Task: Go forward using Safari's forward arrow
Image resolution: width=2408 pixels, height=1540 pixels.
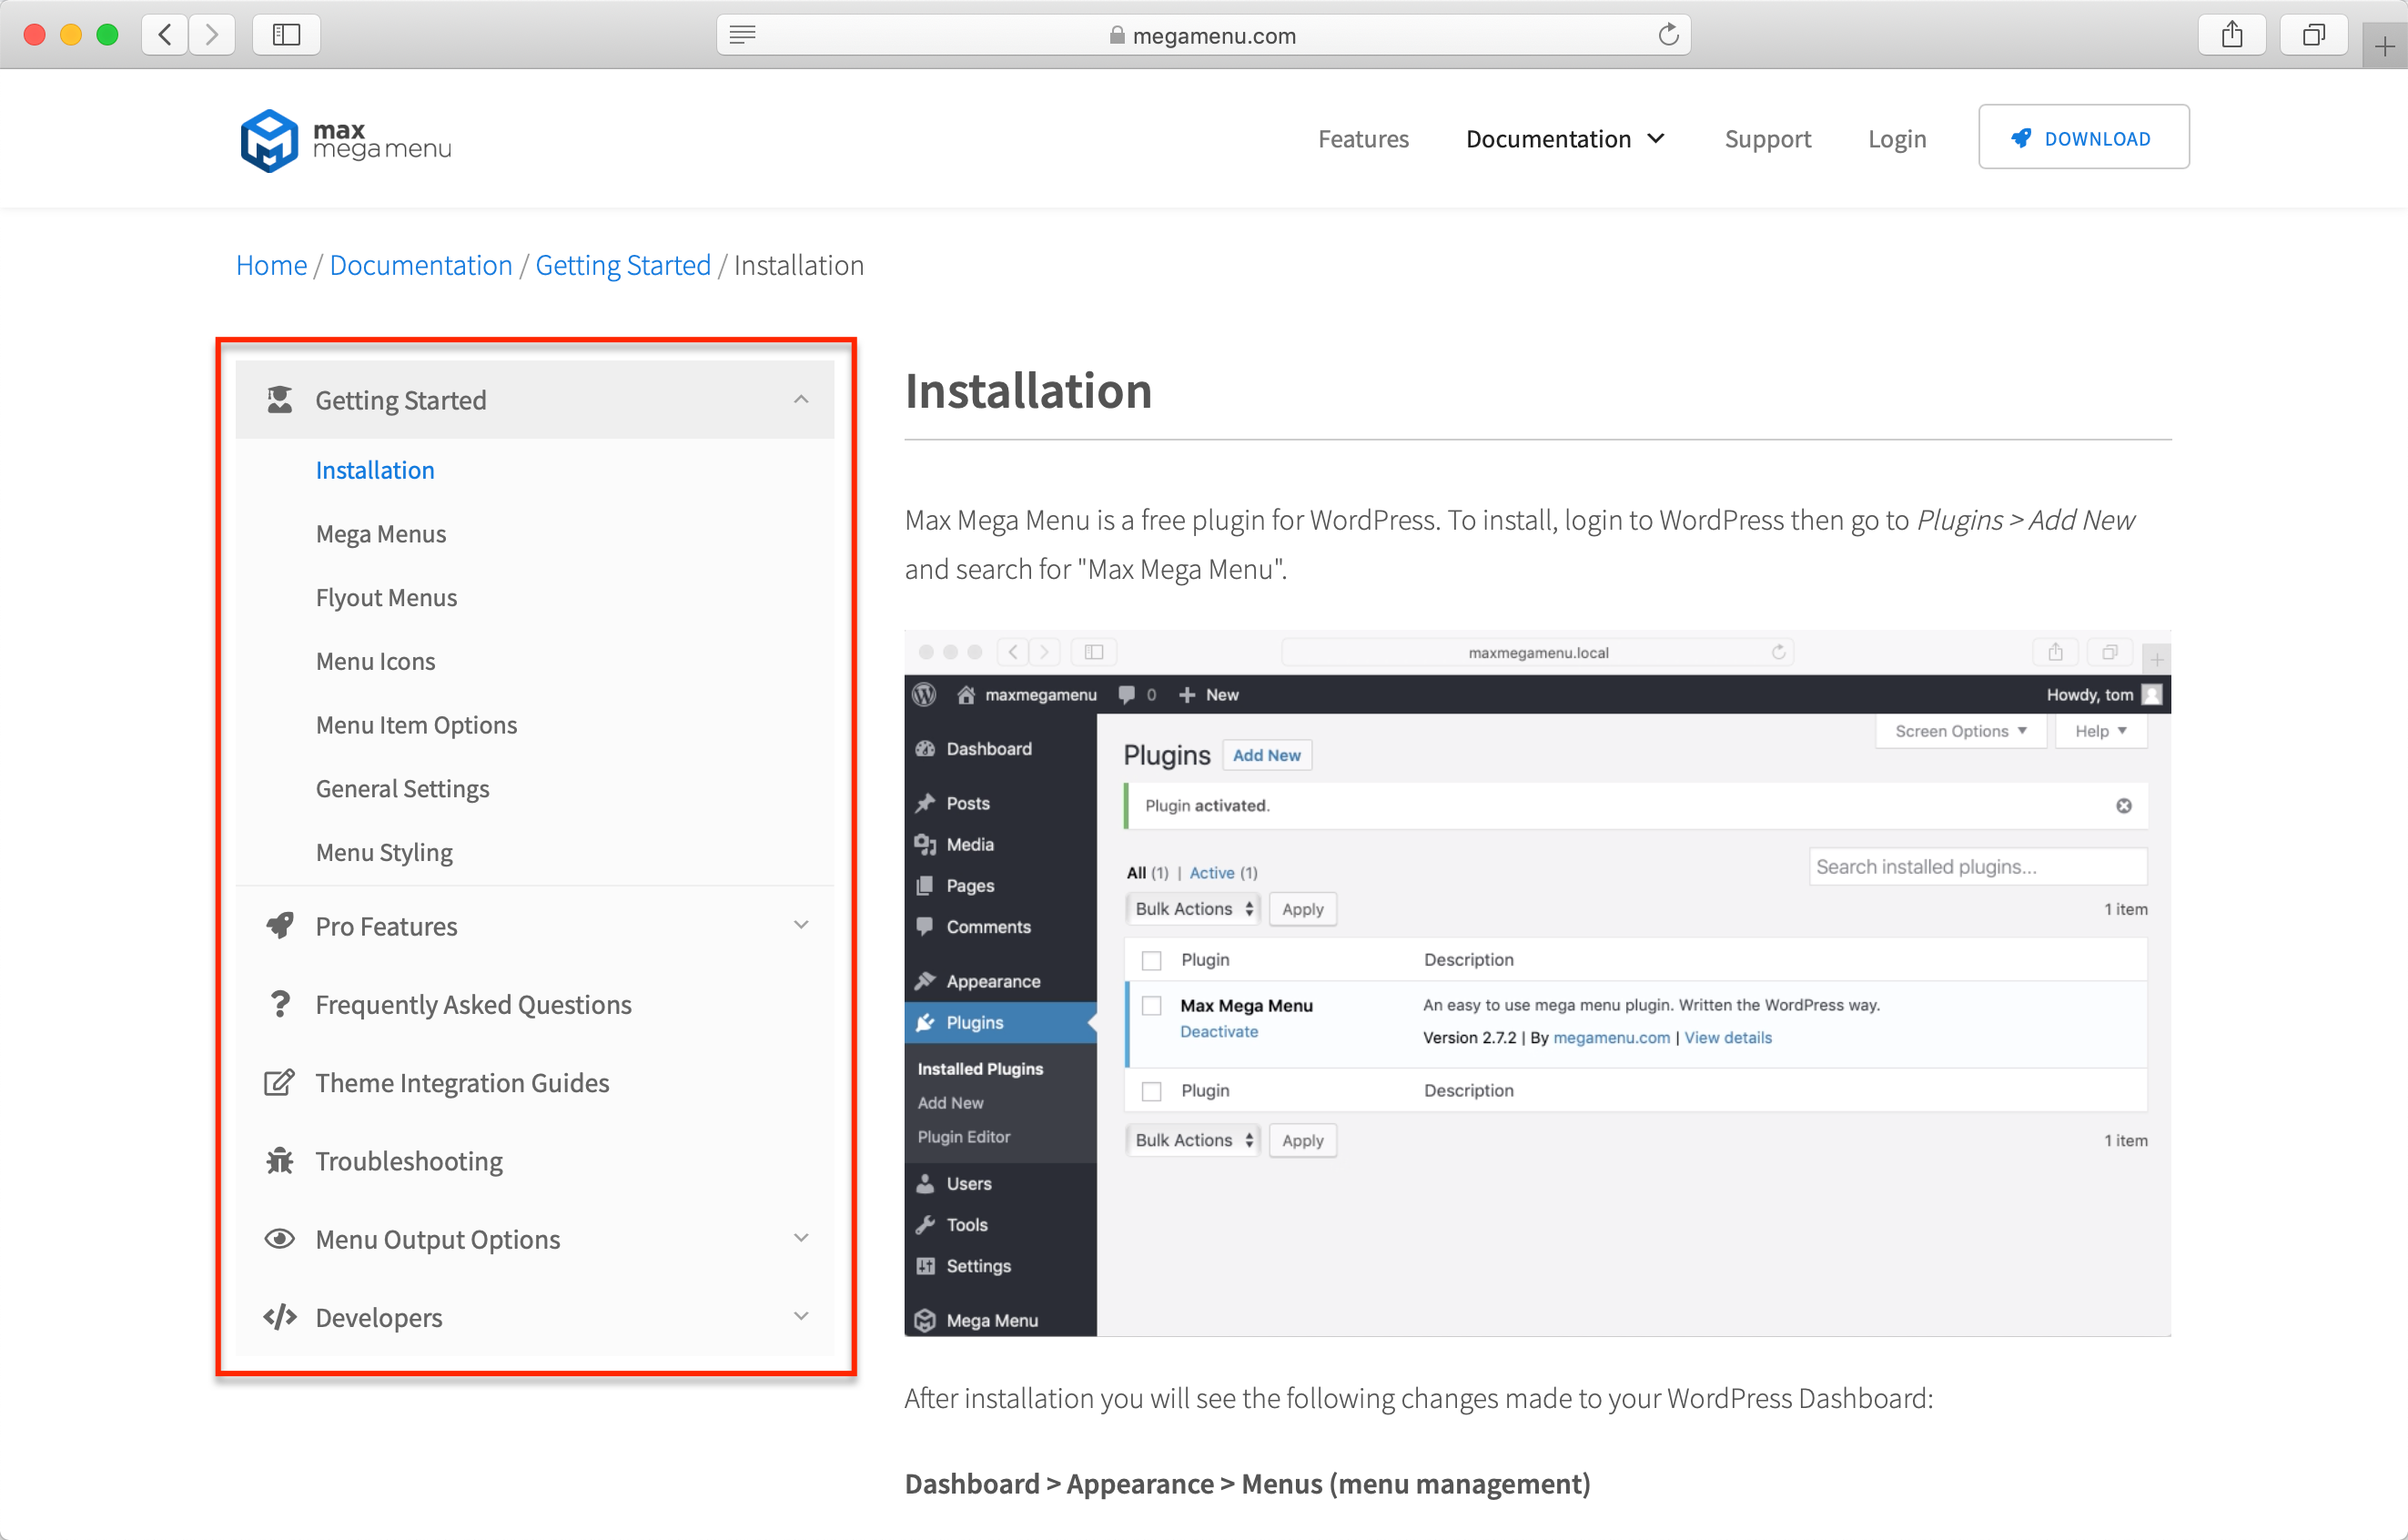Action: tap(212, 35)
